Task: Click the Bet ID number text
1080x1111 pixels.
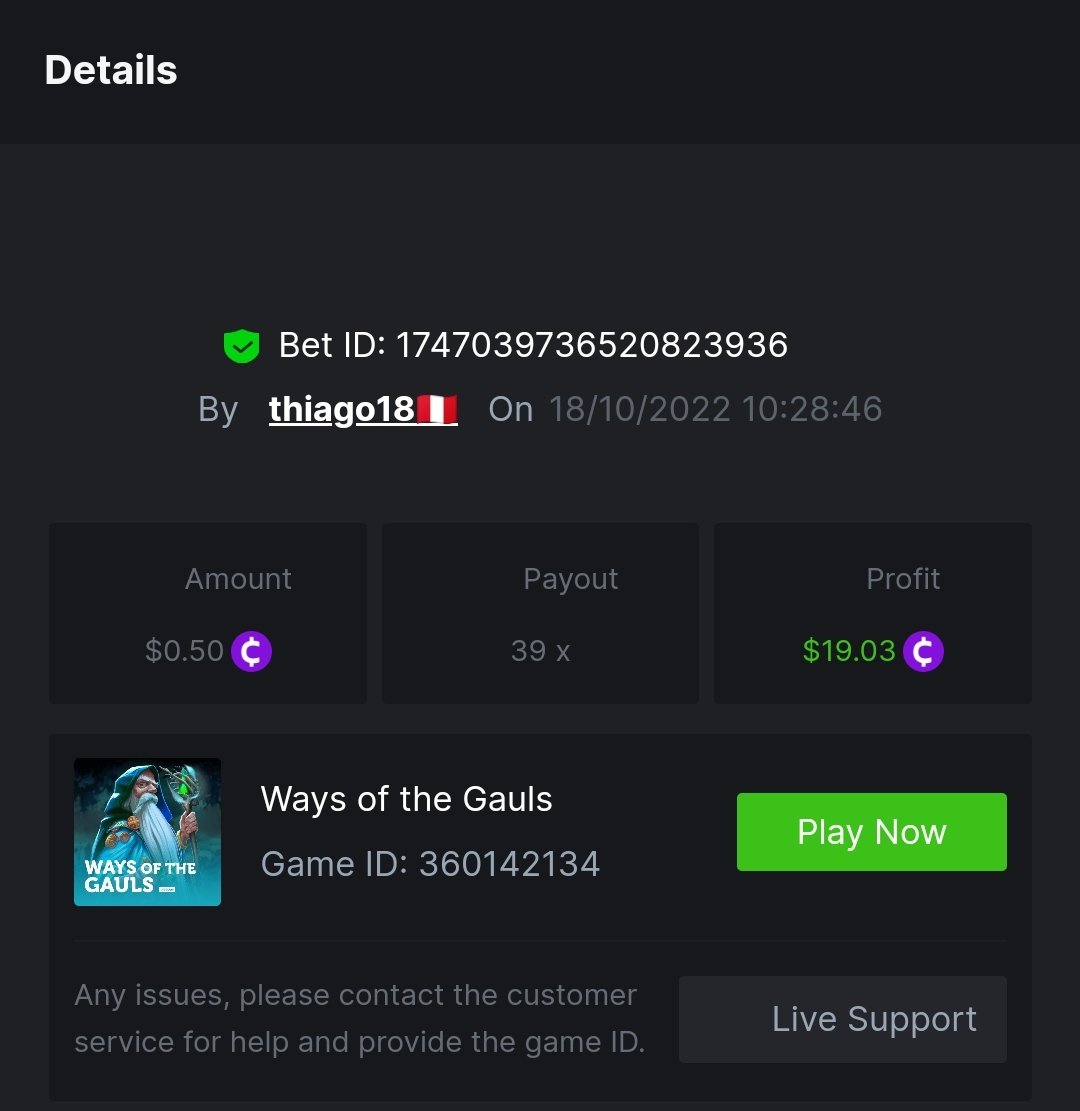Action: coord(592,346)
